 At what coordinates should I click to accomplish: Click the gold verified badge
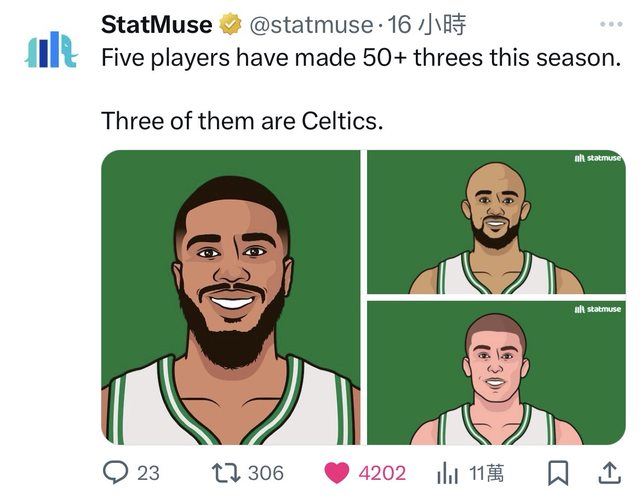point(229,24)
